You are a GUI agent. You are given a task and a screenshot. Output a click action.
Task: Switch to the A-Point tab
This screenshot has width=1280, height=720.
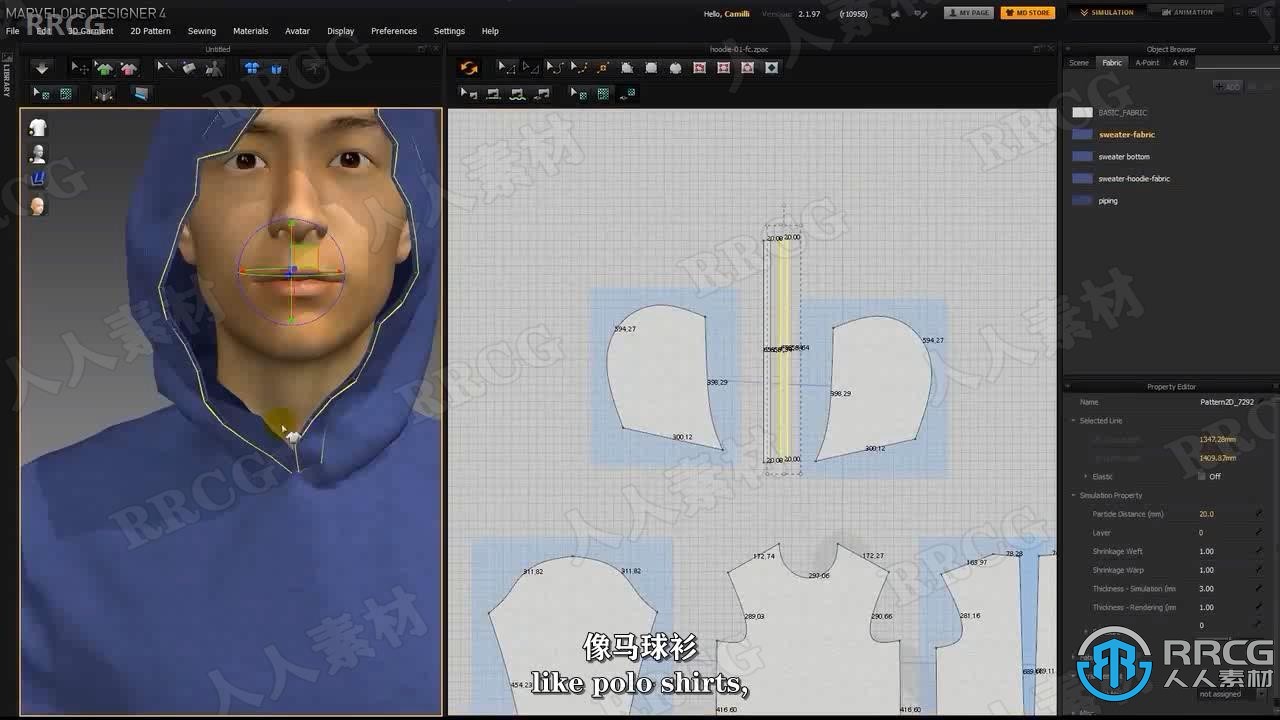pos(1147,63)
